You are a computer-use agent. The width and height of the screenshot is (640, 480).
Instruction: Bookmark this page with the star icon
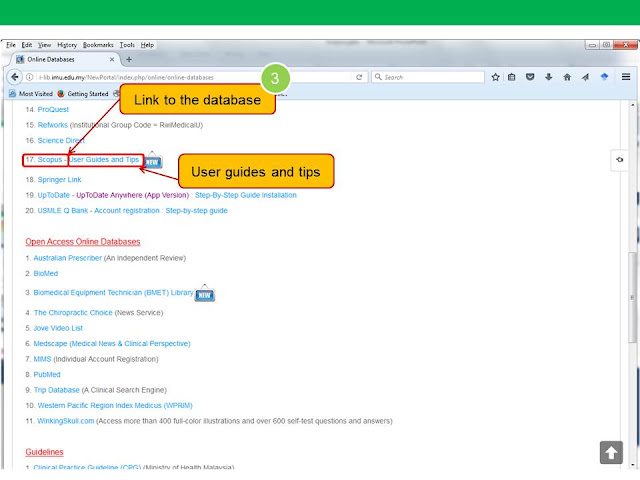coord(496,77)
